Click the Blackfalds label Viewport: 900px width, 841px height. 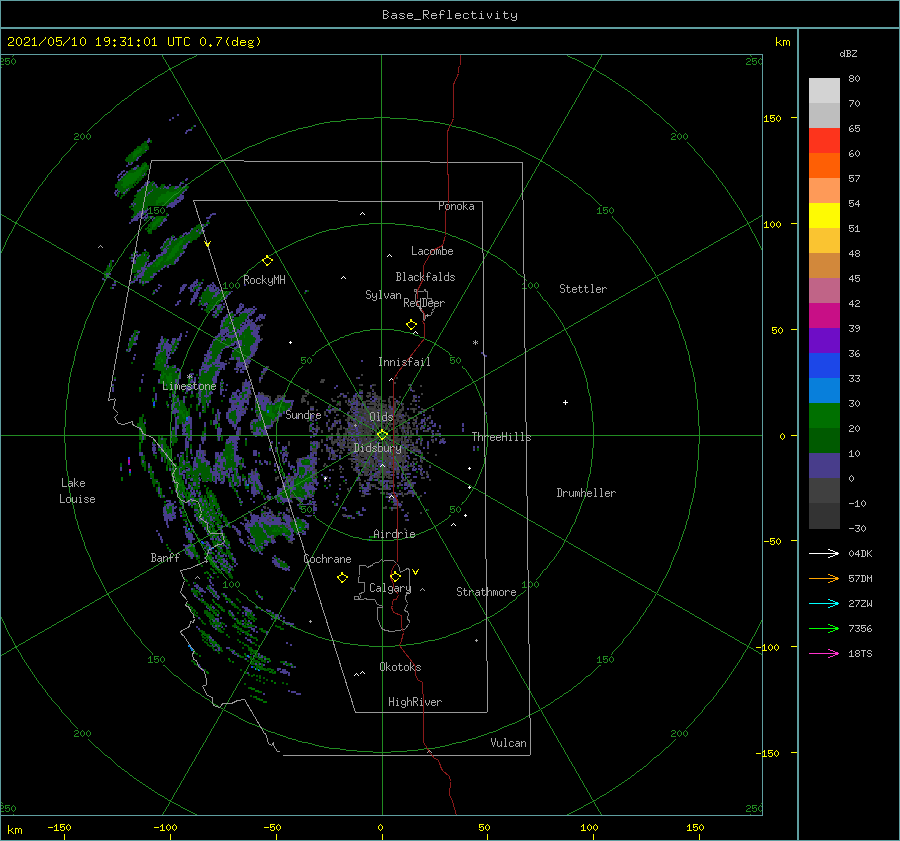pos(425,277)
